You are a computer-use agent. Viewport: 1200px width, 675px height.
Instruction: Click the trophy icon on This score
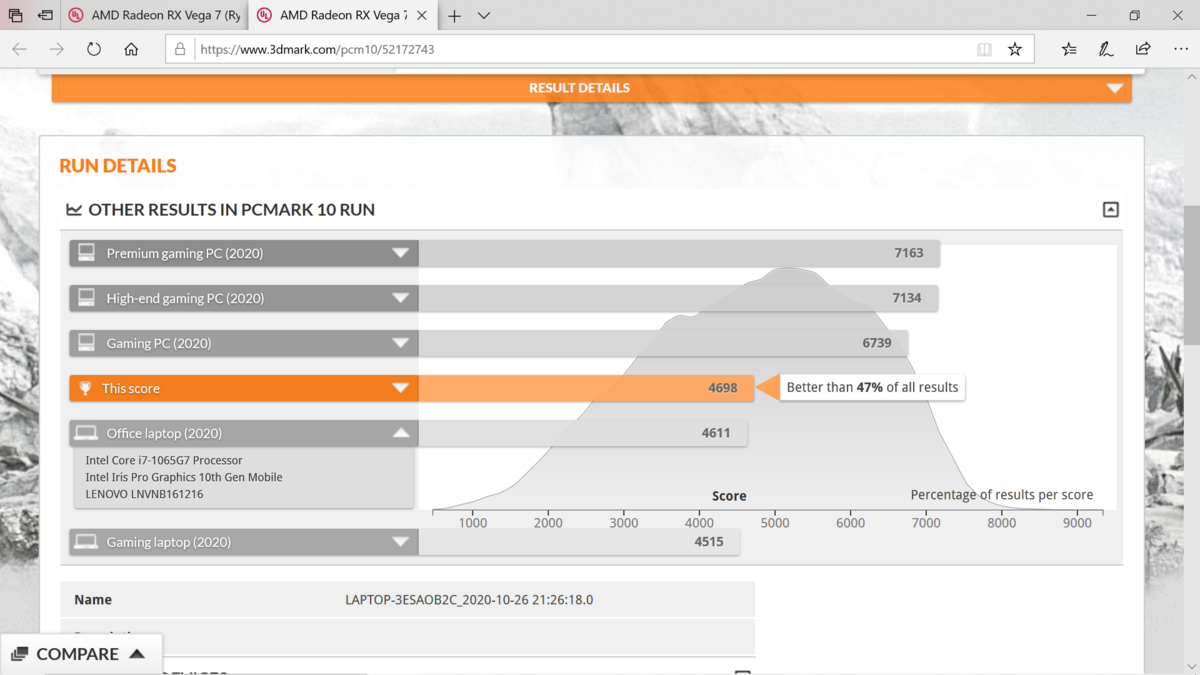(85, 388)
